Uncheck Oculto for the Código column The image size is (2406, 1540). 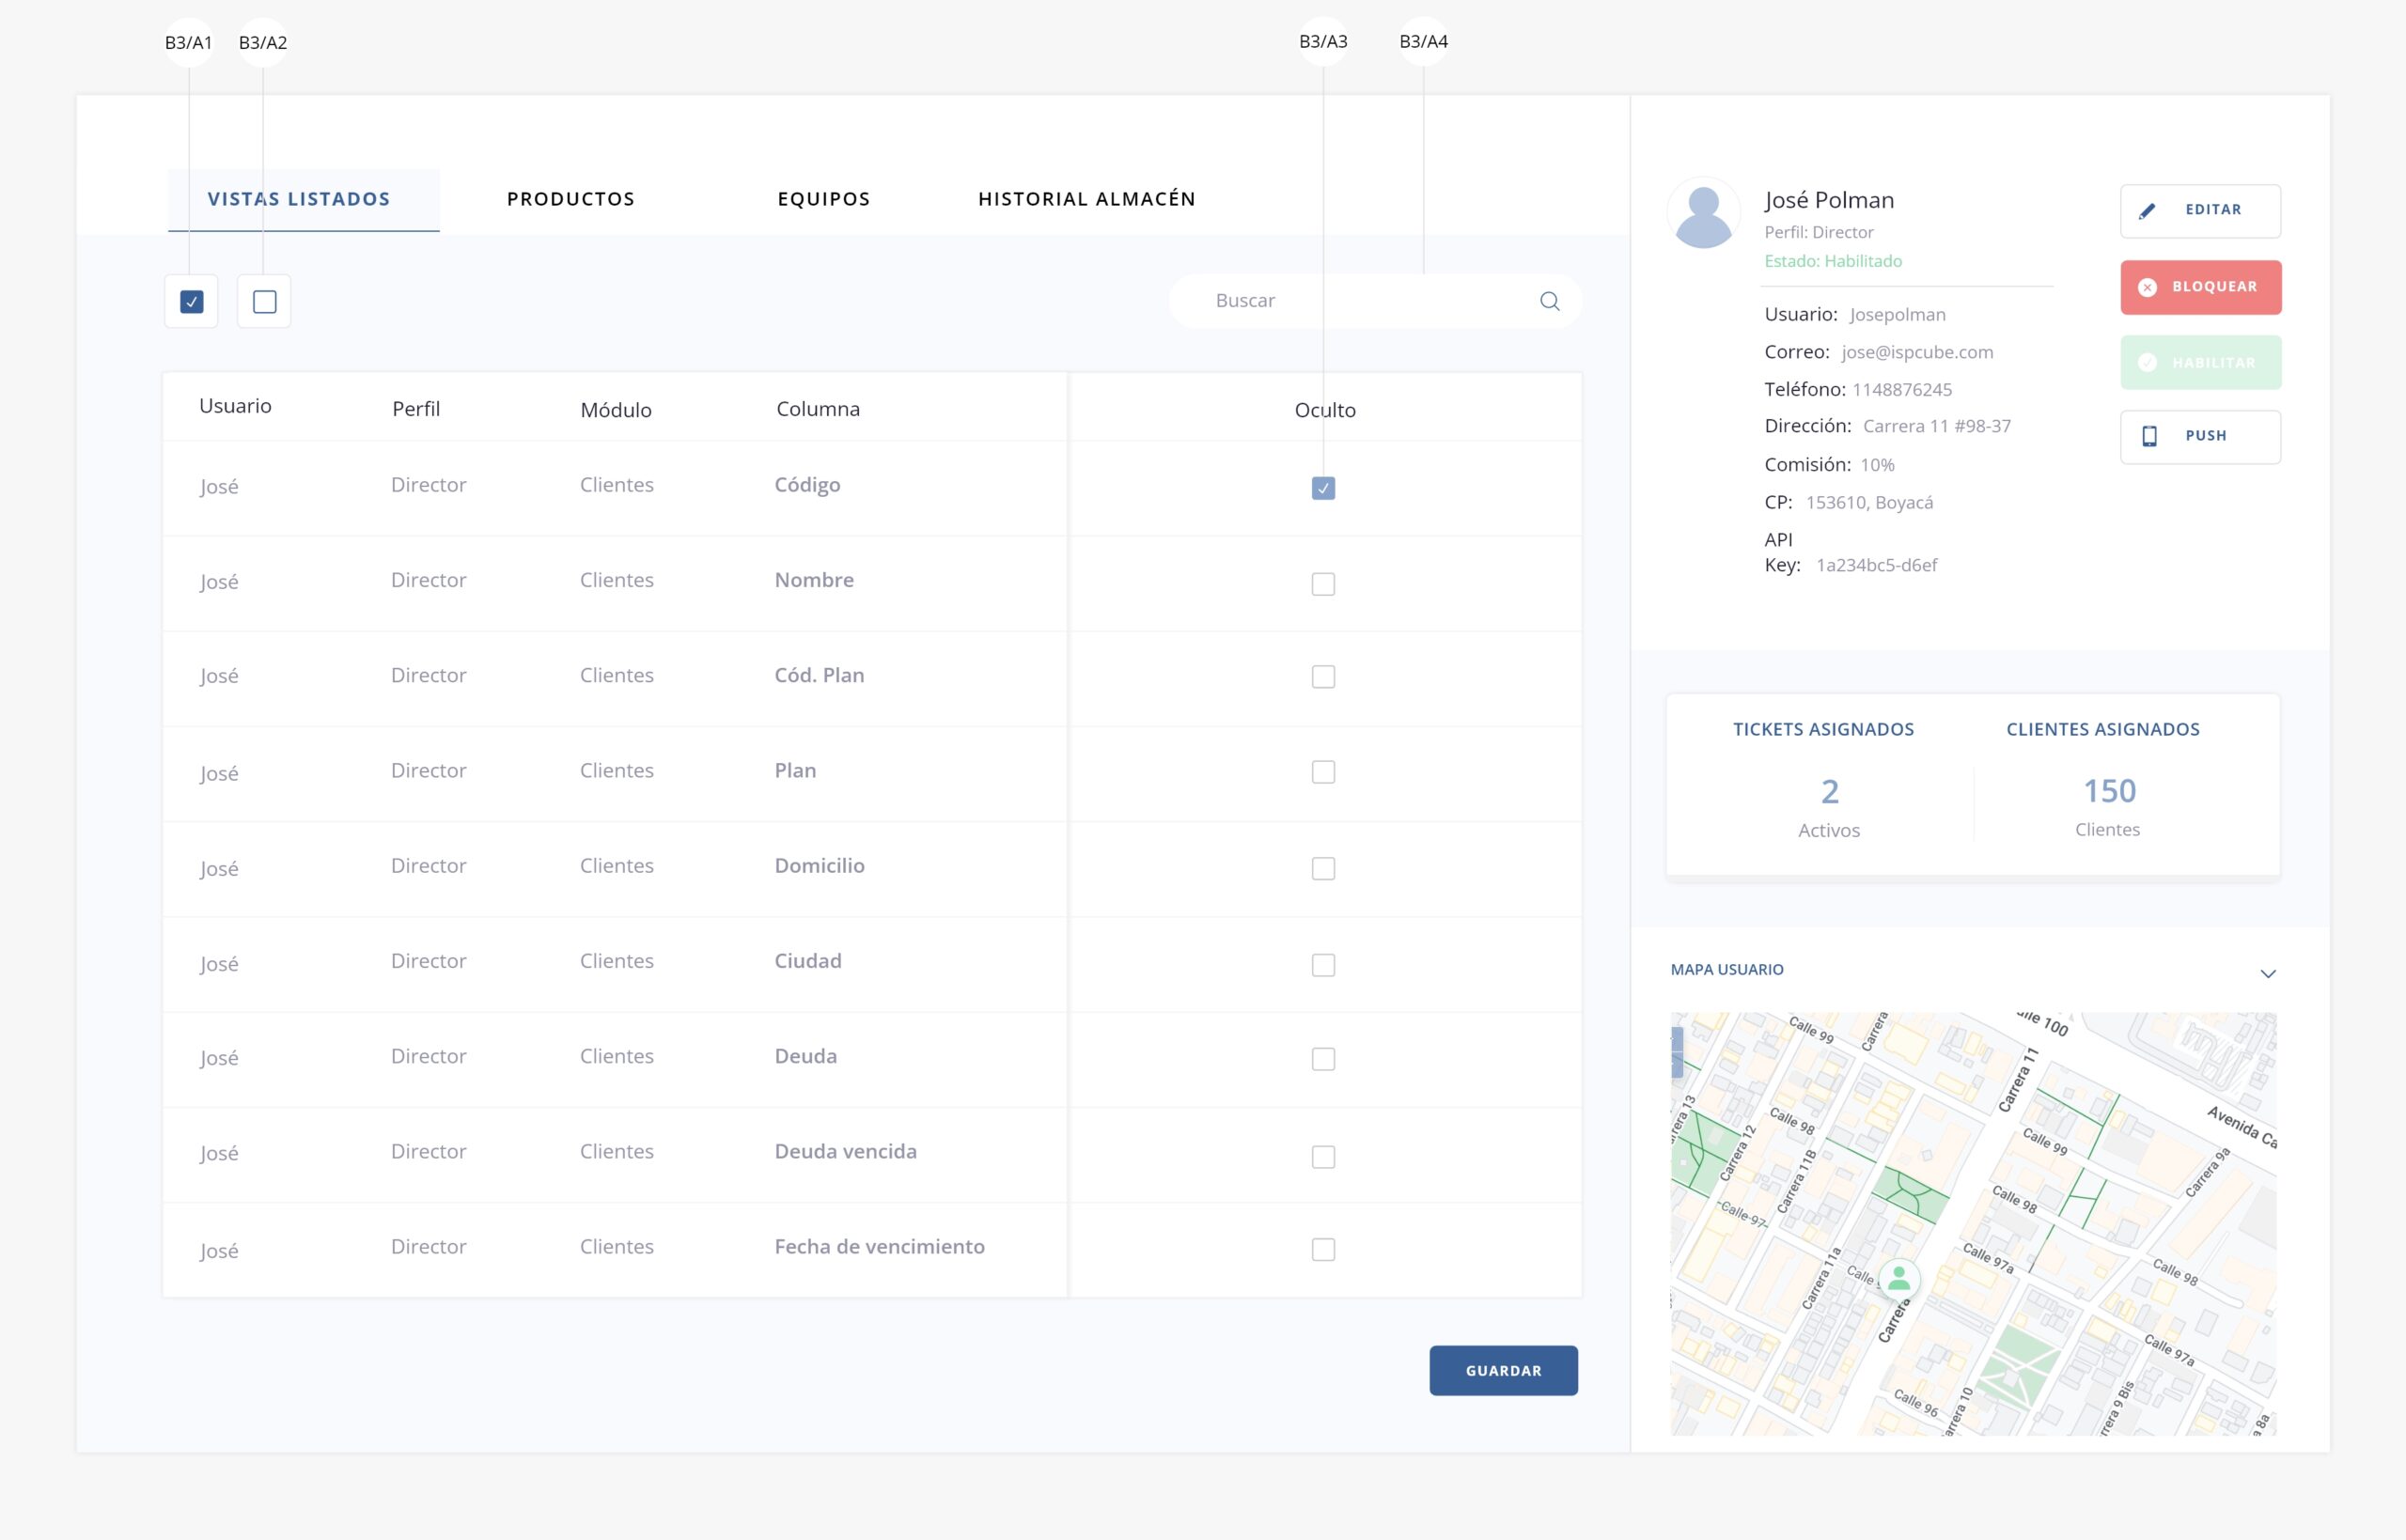1322,488
